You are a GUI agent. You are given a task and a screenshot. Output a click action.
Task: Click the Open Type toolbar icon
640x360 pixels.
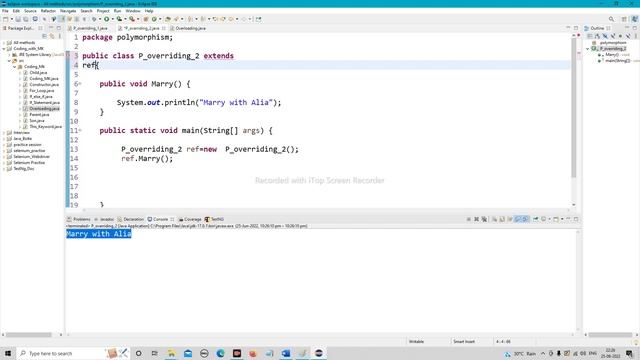tap(168, 19)
